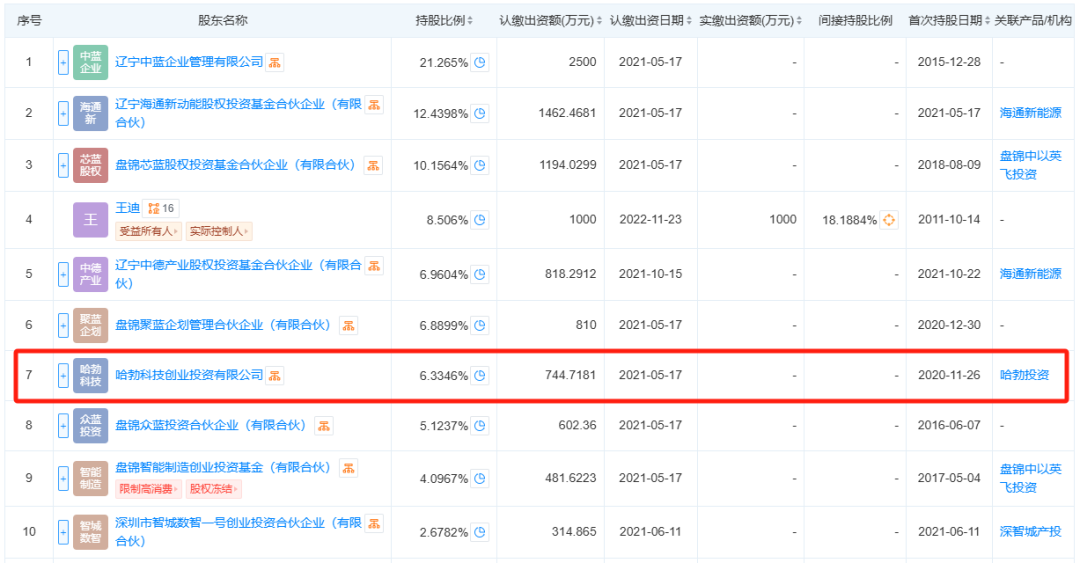Open 王迪 person profile link
This screenshot has width=1080, height=563.
point(127,208)
